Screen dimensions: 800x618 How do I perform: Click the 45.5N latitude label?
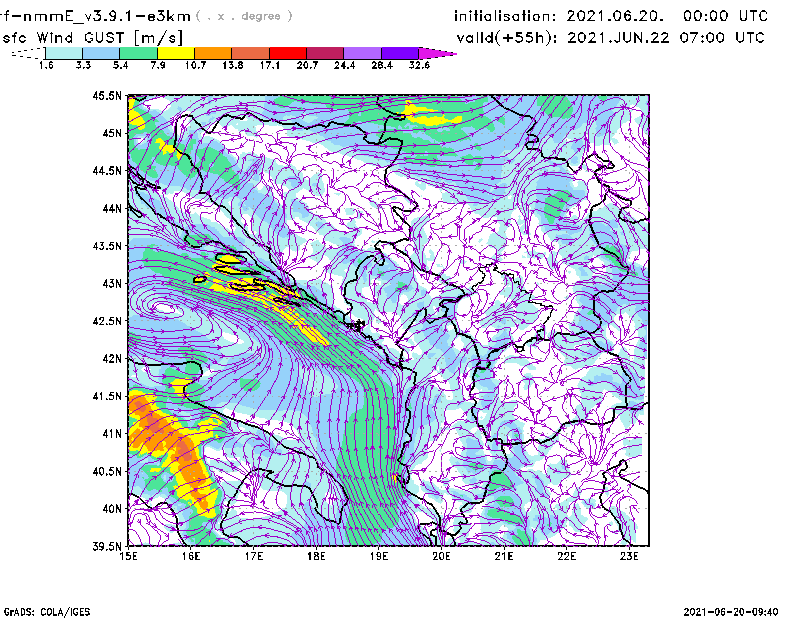point(107,95)
